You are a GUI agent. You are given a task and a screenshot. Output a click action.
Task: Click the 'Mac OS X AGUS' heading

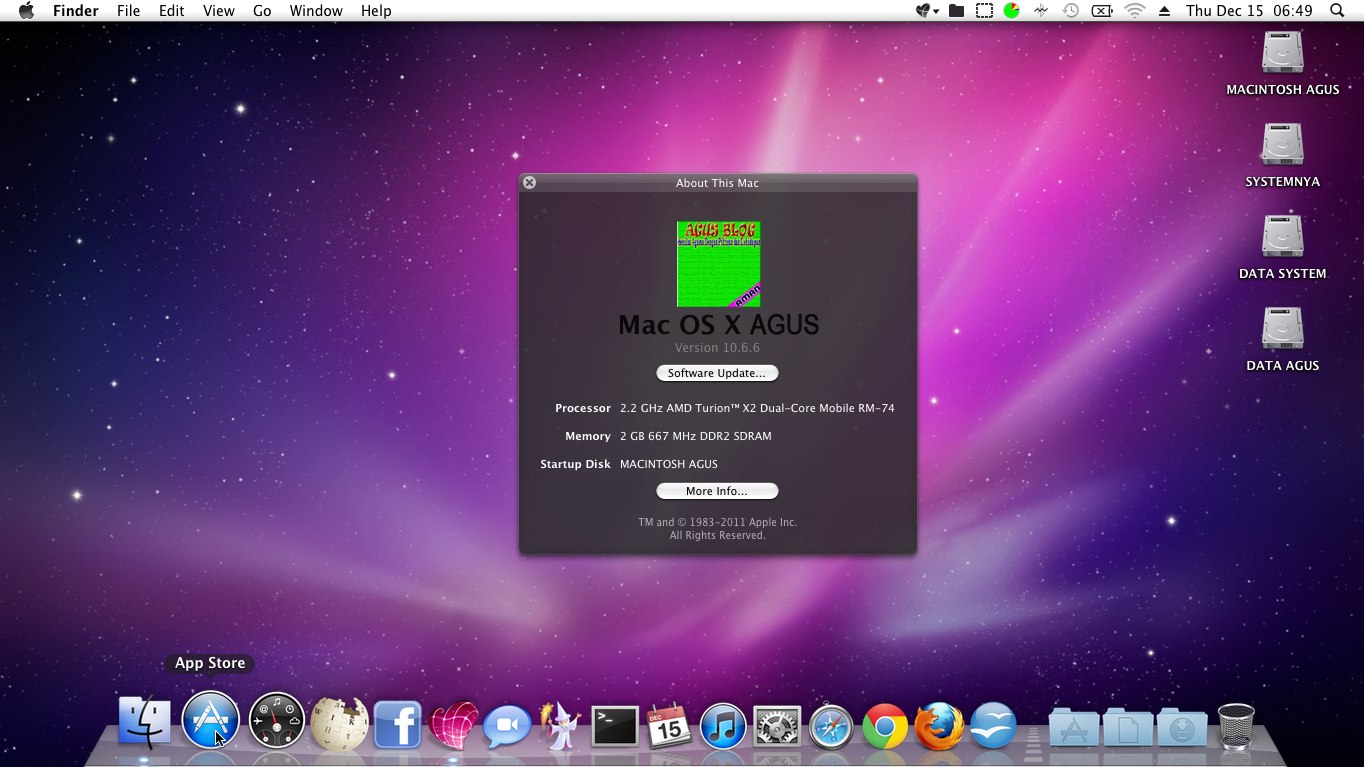[x=718, y=325]
